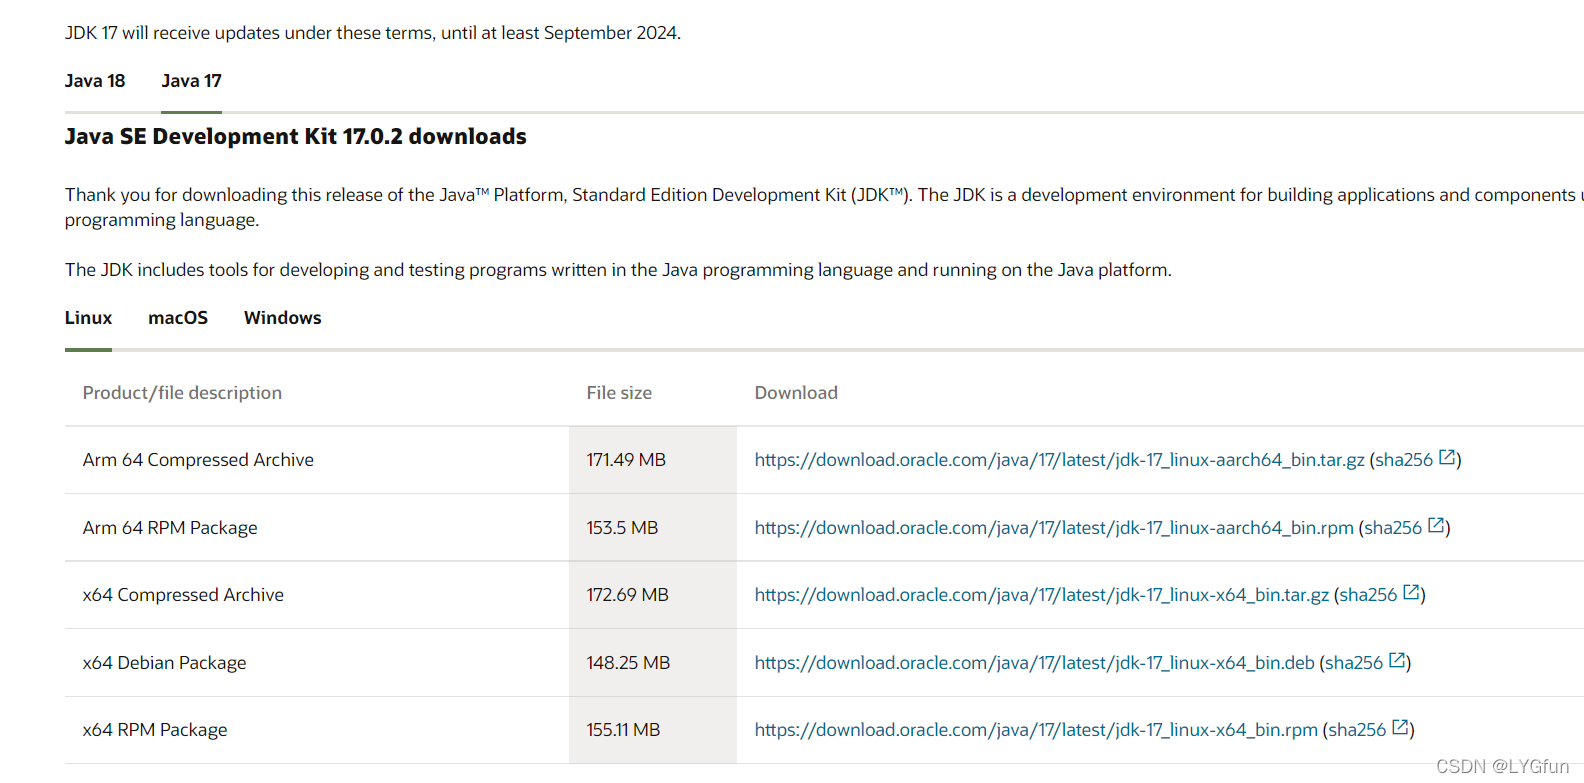1584x783 pixels.
Task: Click external link icon beside x64 deb sha256
Action: [x=1397, y=661]
